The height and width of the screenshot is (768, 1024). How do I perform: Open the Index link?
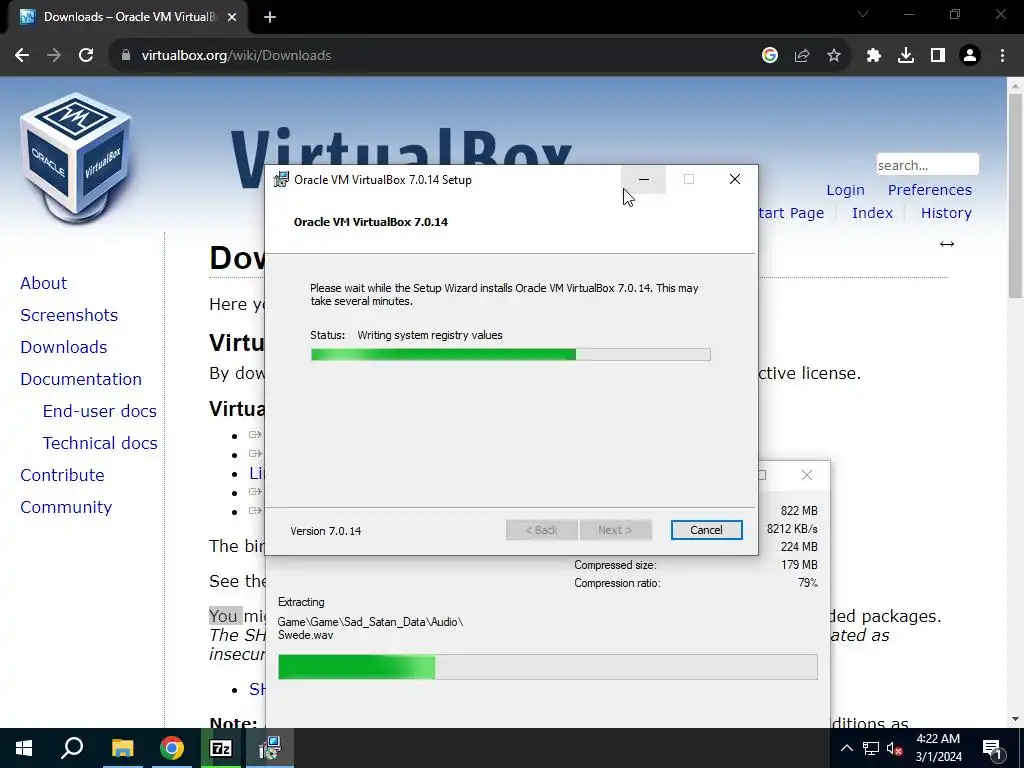click(x=872, y=213)
